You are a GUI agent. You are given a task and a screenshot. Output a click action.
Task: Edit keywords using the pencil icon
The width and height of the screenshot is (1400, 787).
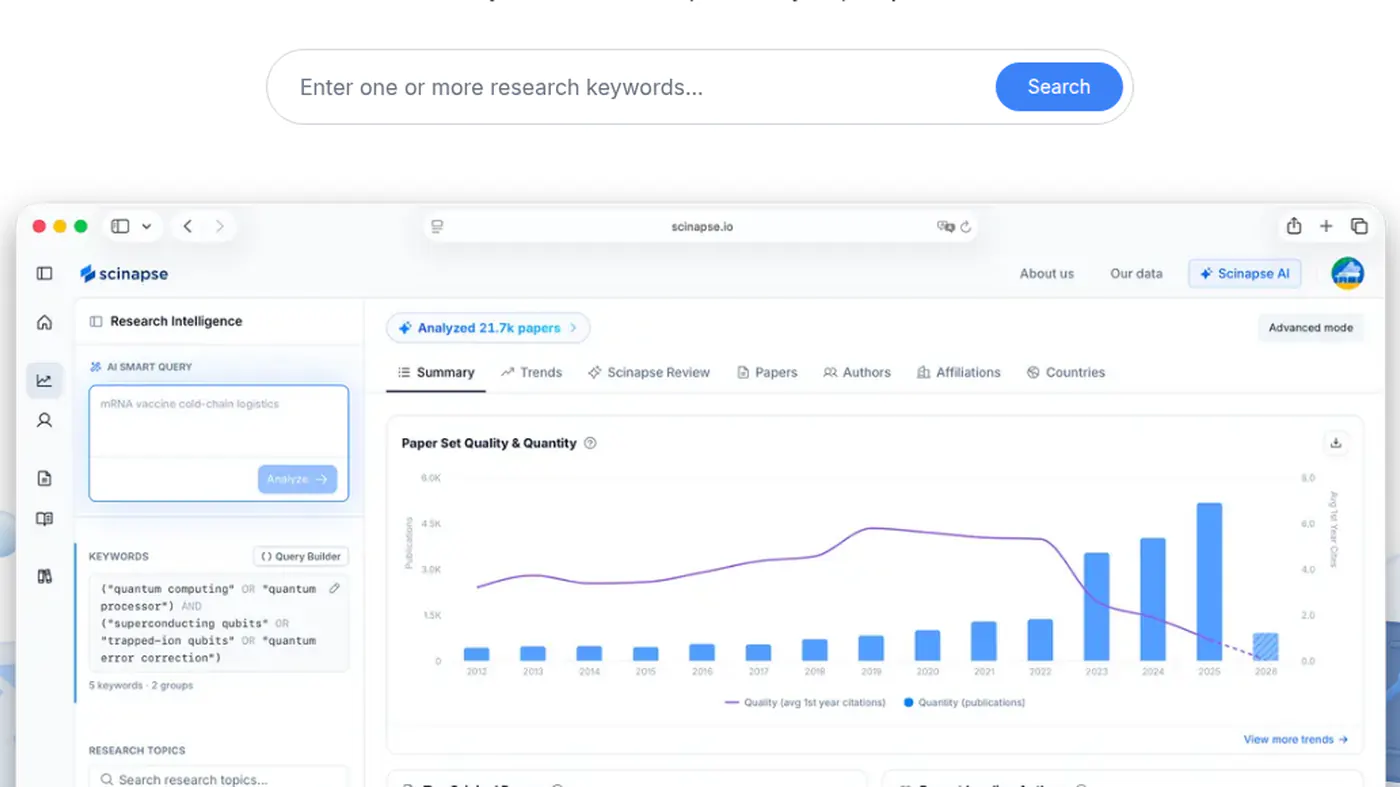[334, 589]
